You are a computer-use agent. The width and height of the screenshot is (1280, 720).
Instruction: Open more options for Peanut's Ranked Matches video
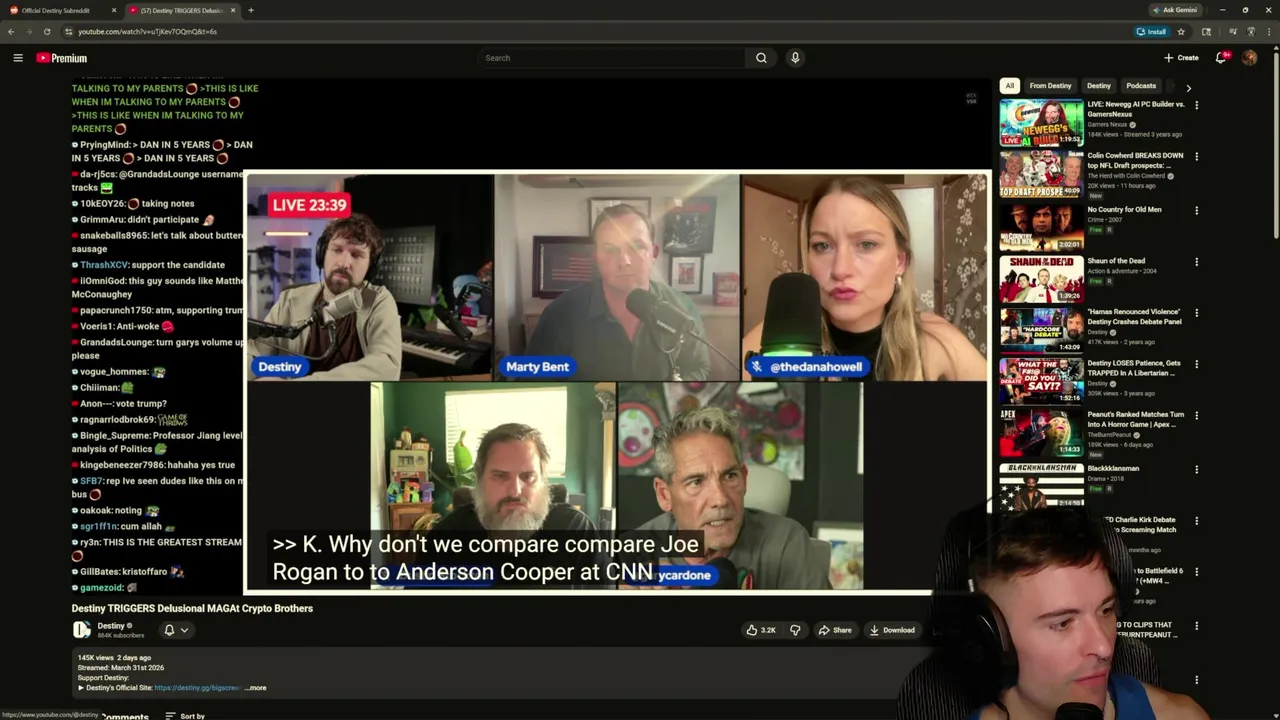1196,415
